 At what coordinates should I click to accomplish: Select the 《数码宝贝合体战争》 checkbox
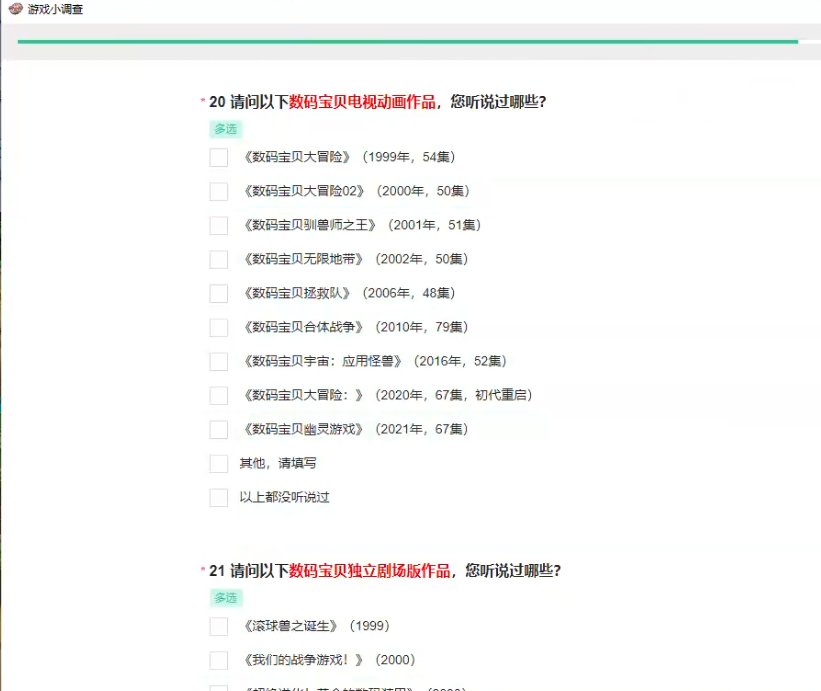tap(218, 327)
